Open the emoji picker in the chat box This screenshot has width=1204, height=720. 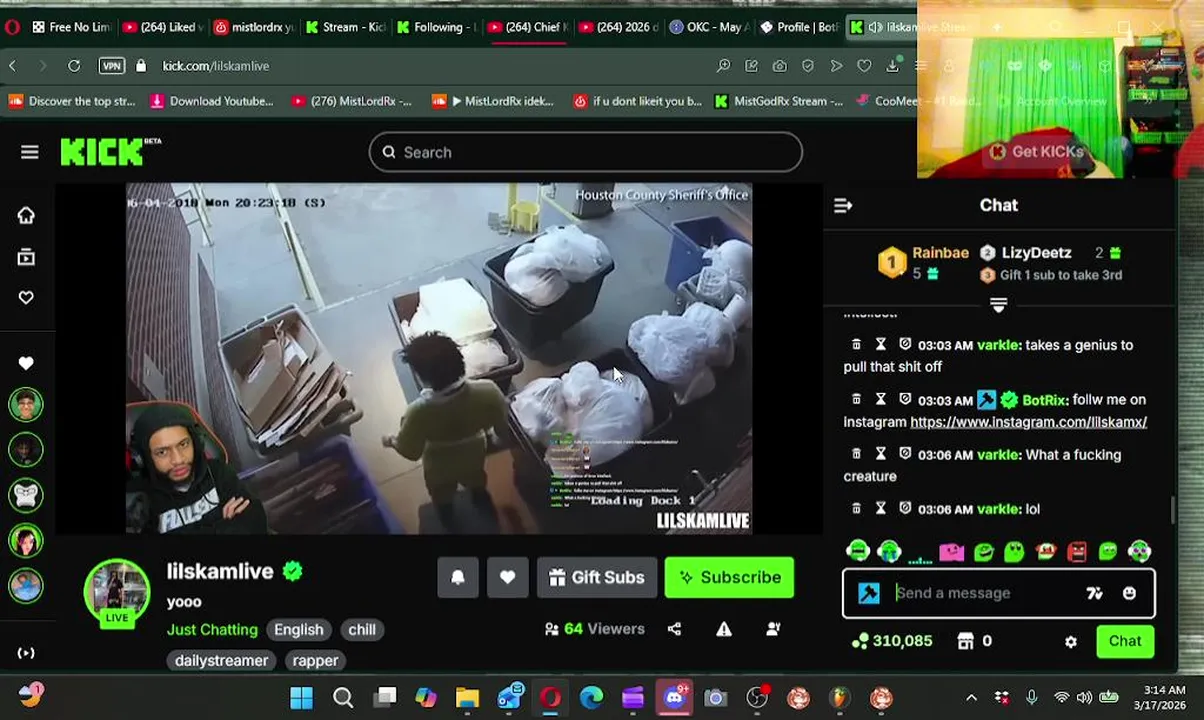click(x=1129, y=593)
